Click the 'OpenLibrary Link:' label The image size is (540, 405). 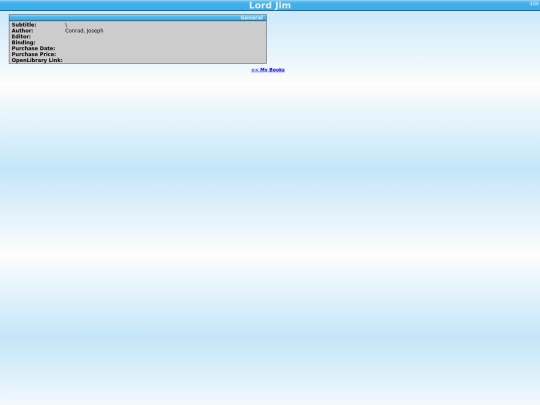(x=37, y=60)
